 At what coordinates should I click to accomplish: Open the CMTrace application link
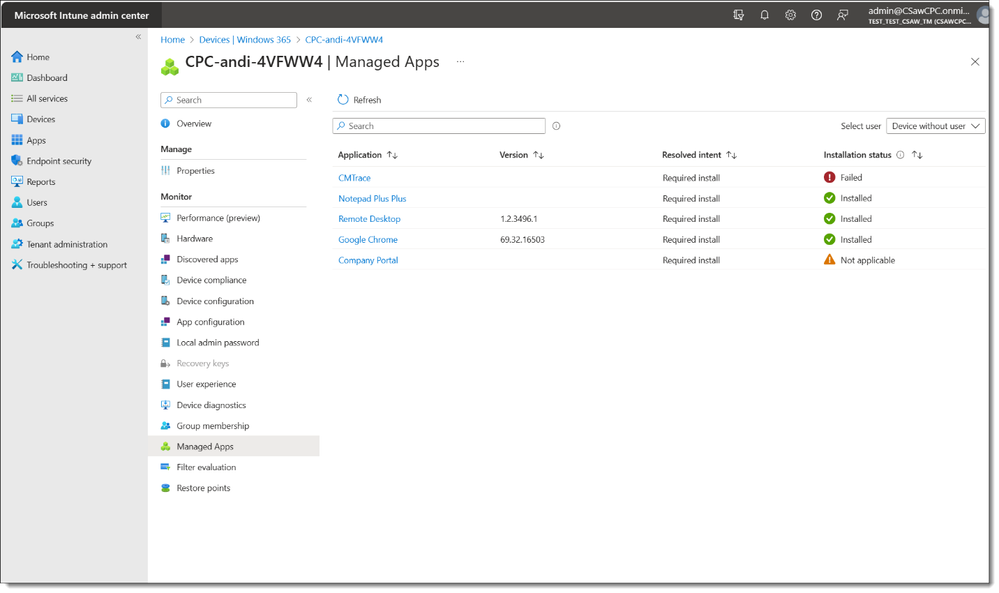click(354, 178)
